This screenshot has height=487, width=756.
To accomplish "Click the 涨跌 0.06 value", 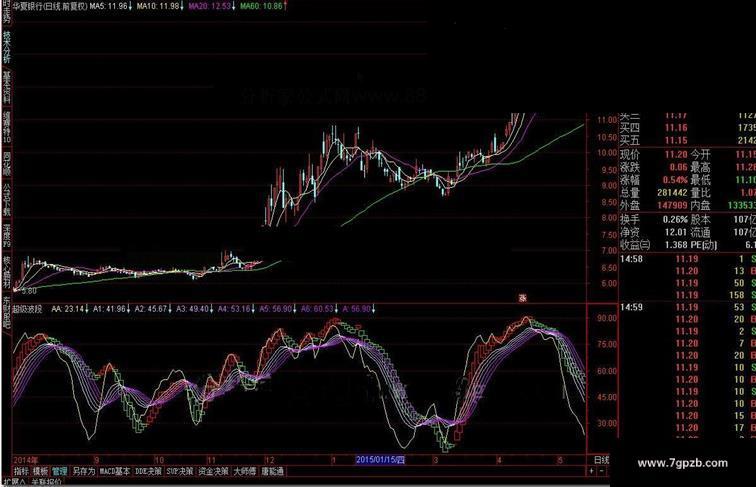I will point(678,167).
